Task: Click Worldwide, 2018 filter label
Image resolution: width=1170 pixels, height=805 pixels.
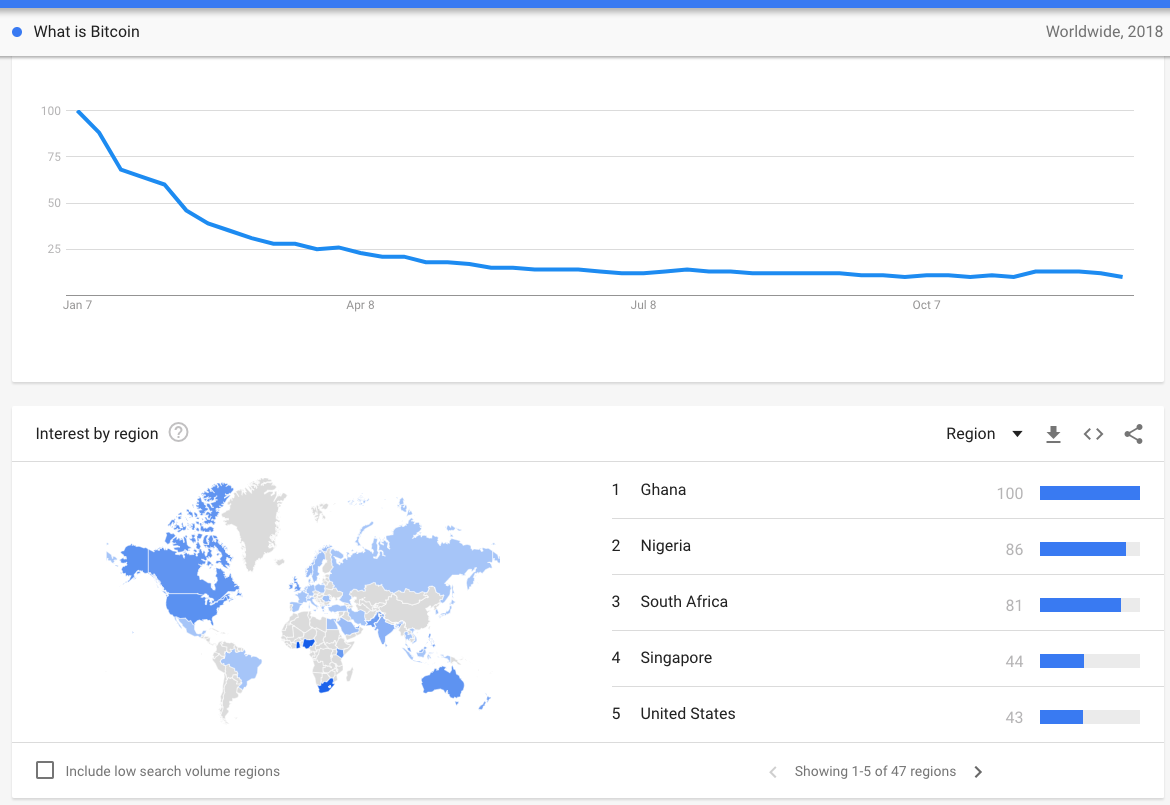Action: [1104, 32]
